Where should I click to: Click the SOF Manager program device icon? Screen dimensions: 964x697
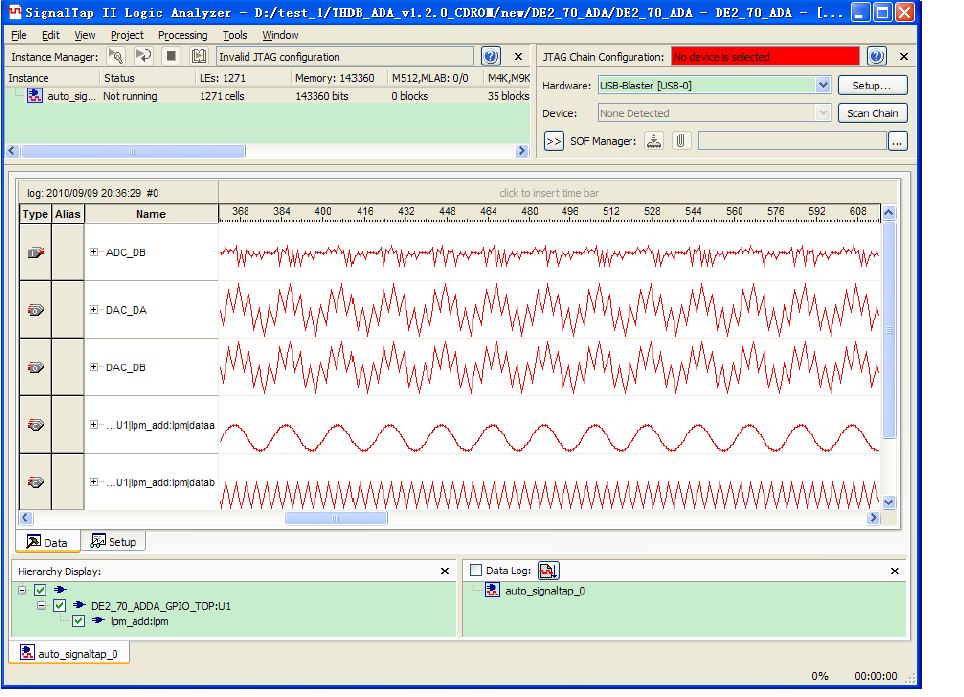[x=654, y=141]
